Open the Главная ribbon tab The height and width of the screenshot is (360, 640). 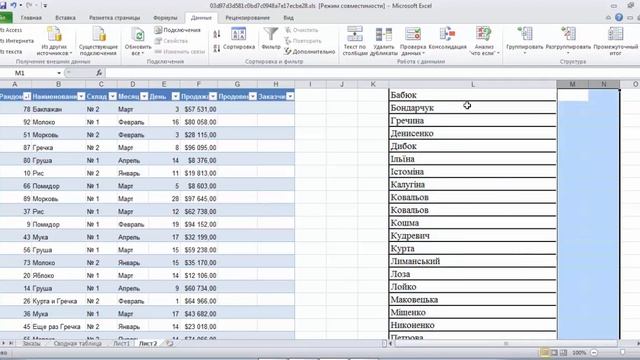(31, 18)
